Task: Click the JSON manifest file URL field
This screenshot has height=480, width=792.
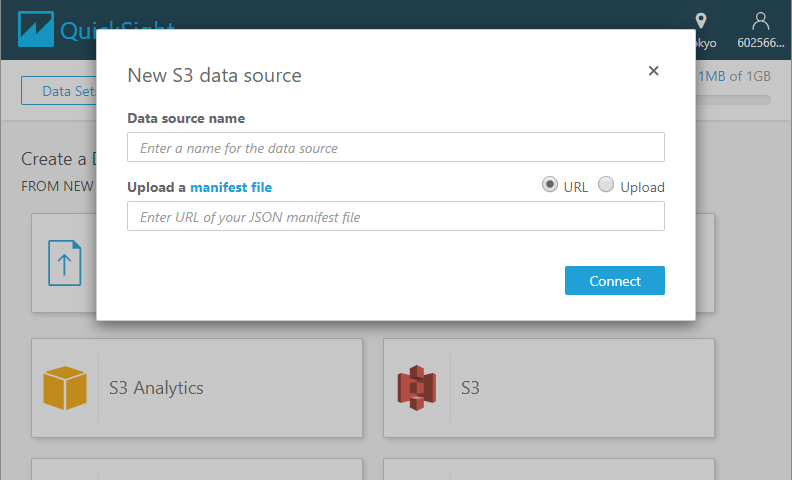Action: (395, 217)
